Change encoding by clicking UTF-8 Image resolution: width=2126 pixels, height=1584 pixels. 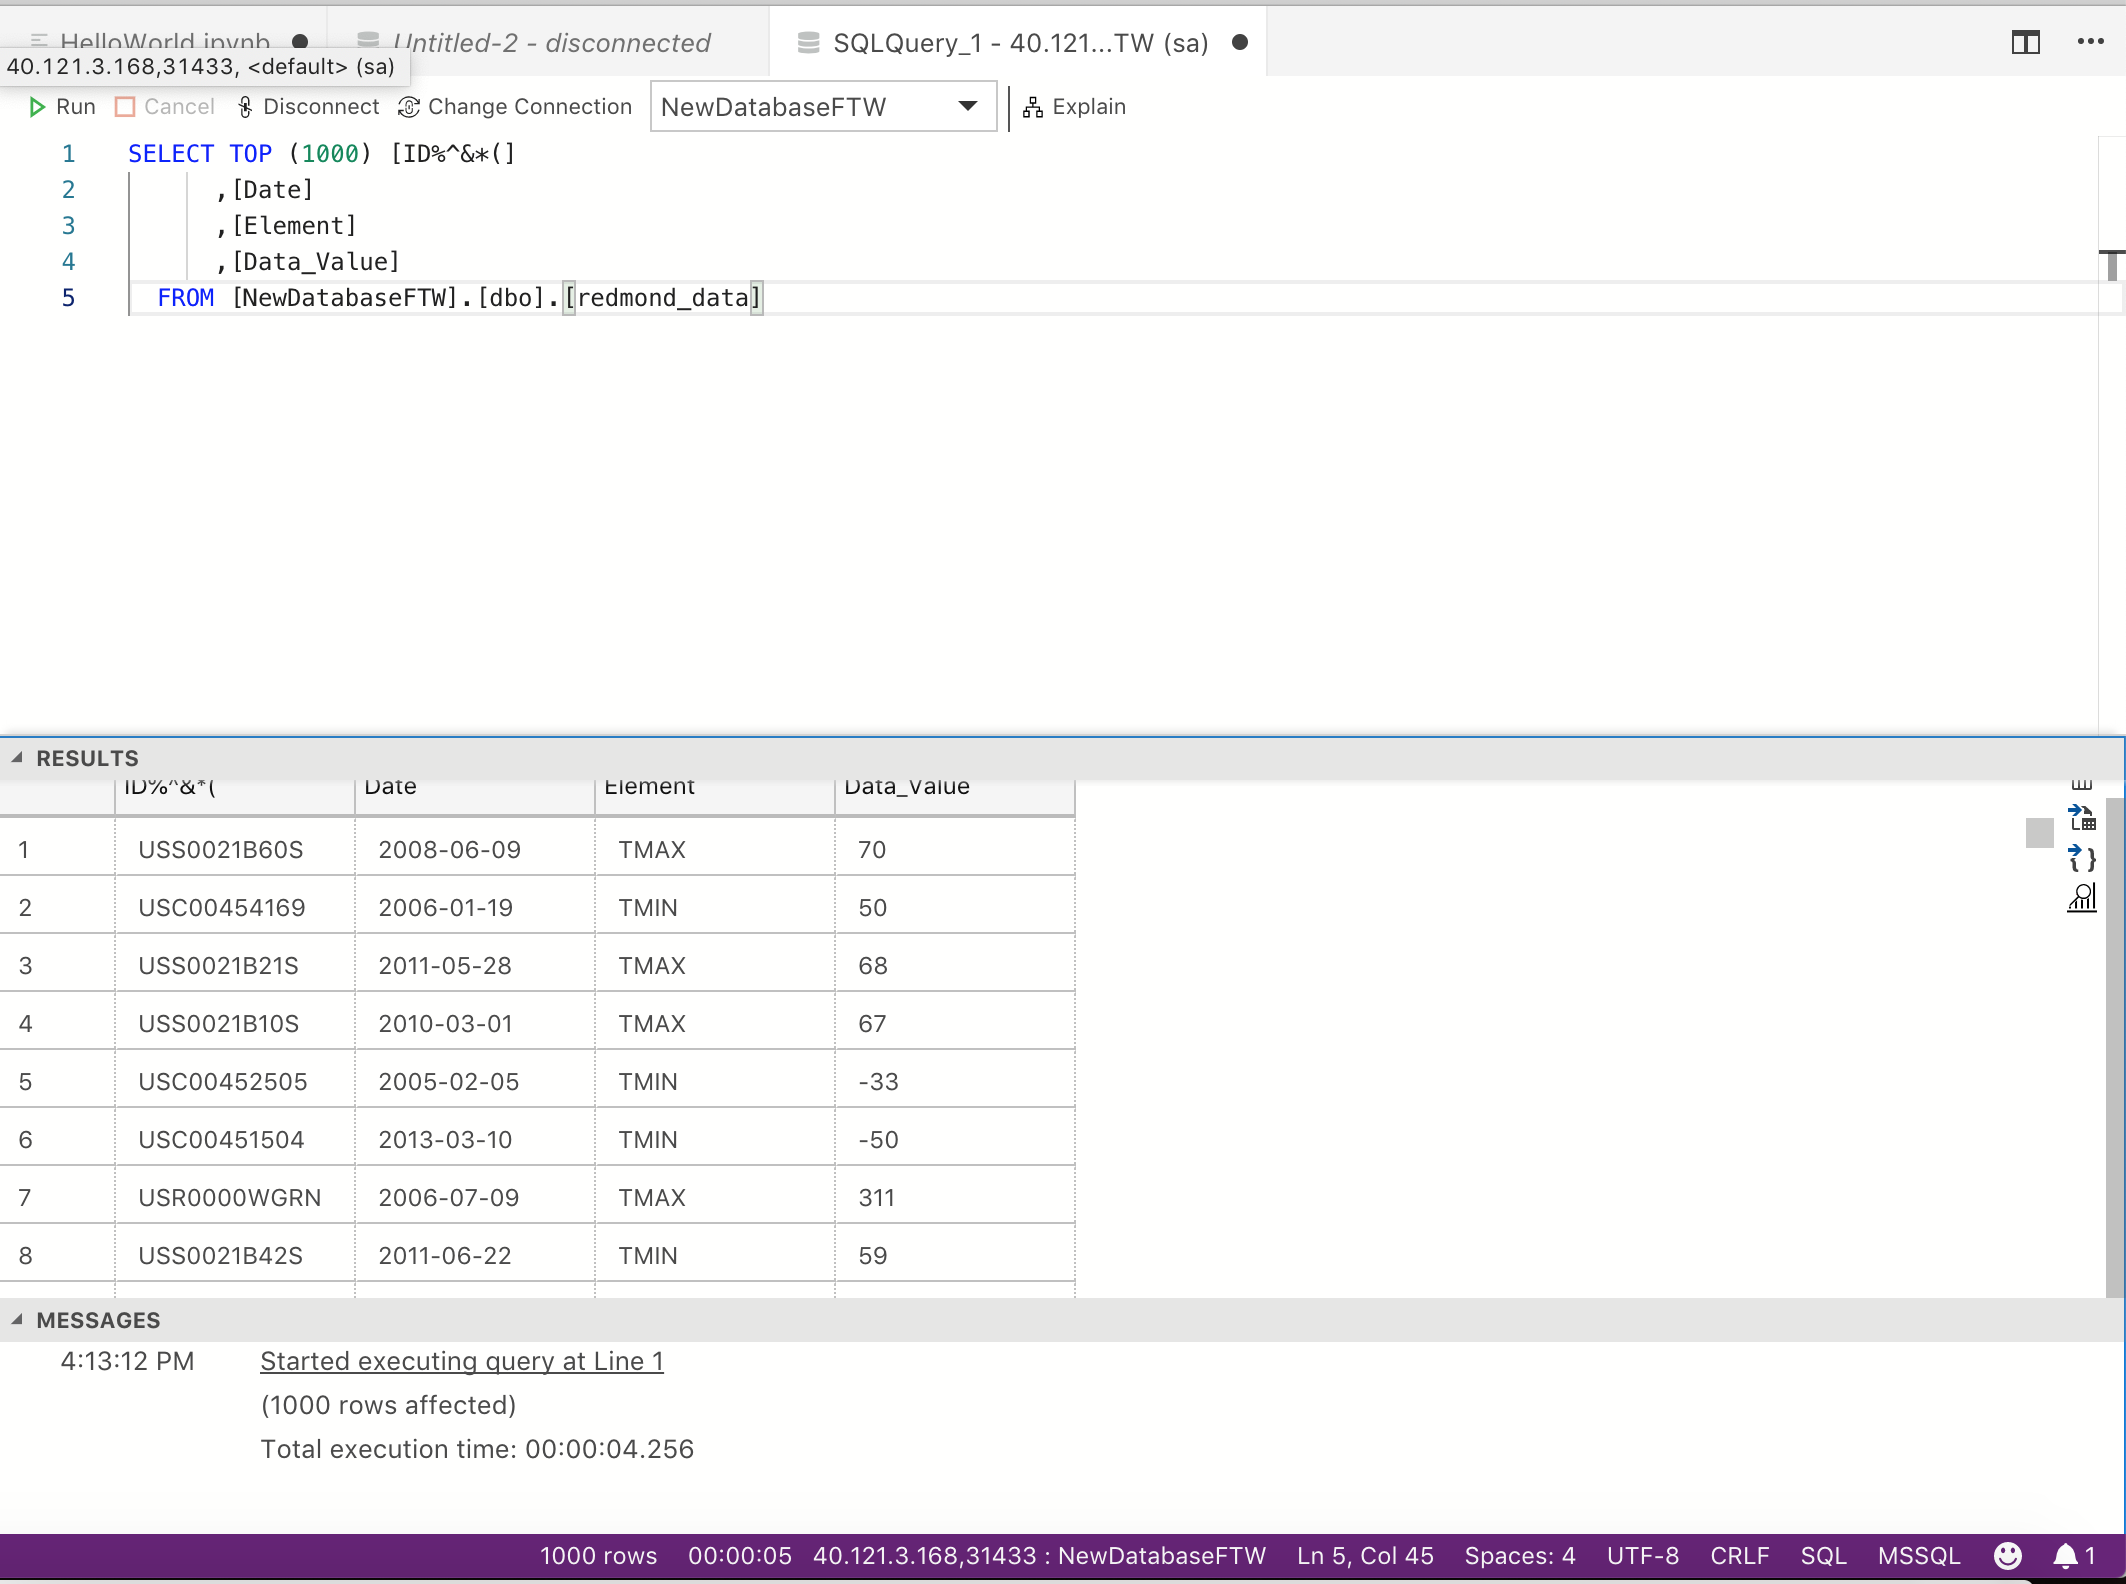point(1642,1556)
